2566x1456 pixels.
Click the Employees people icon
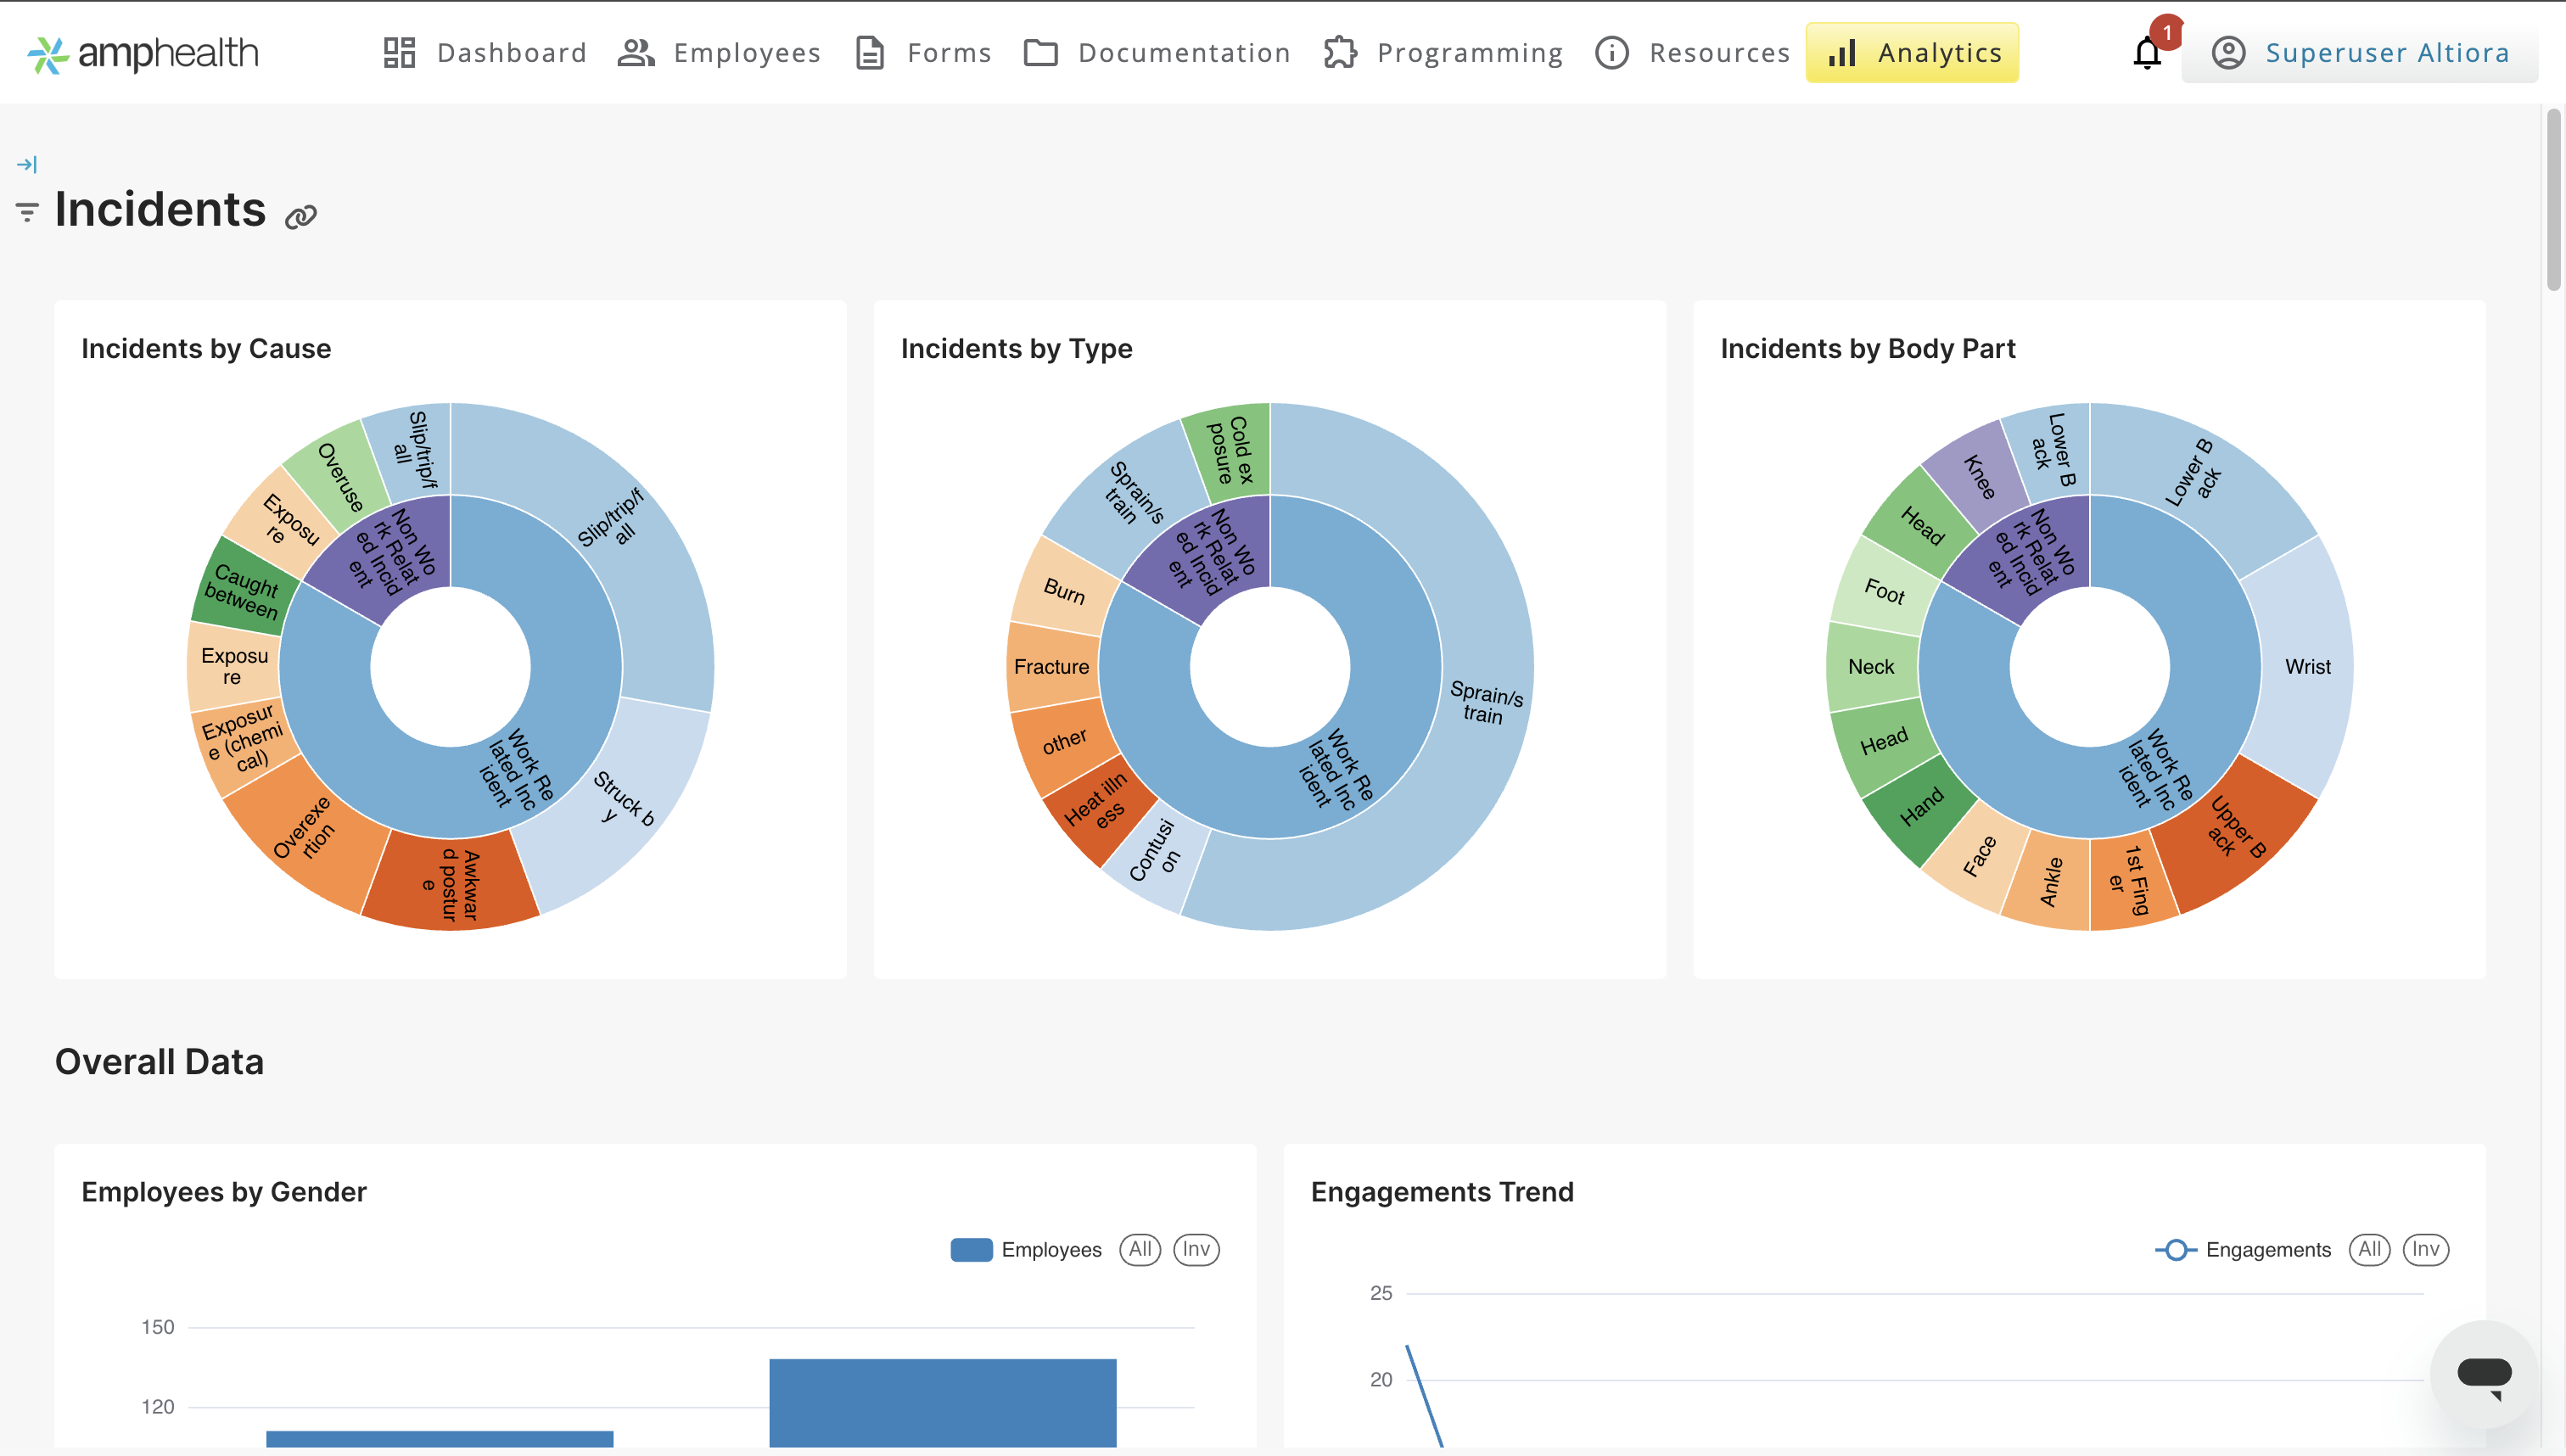coord(636,53)
